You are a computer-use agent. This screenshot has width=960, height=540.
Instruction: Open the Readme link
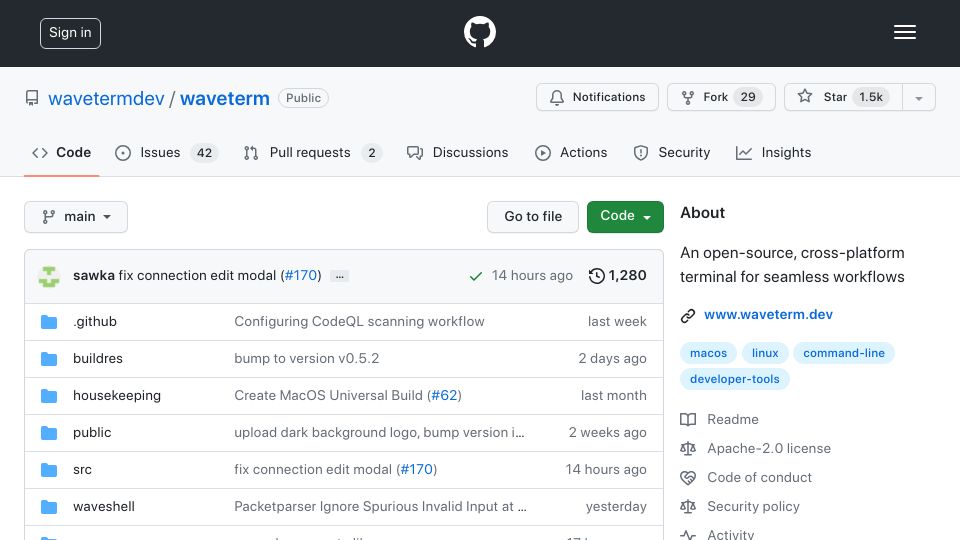click(733, 419)
